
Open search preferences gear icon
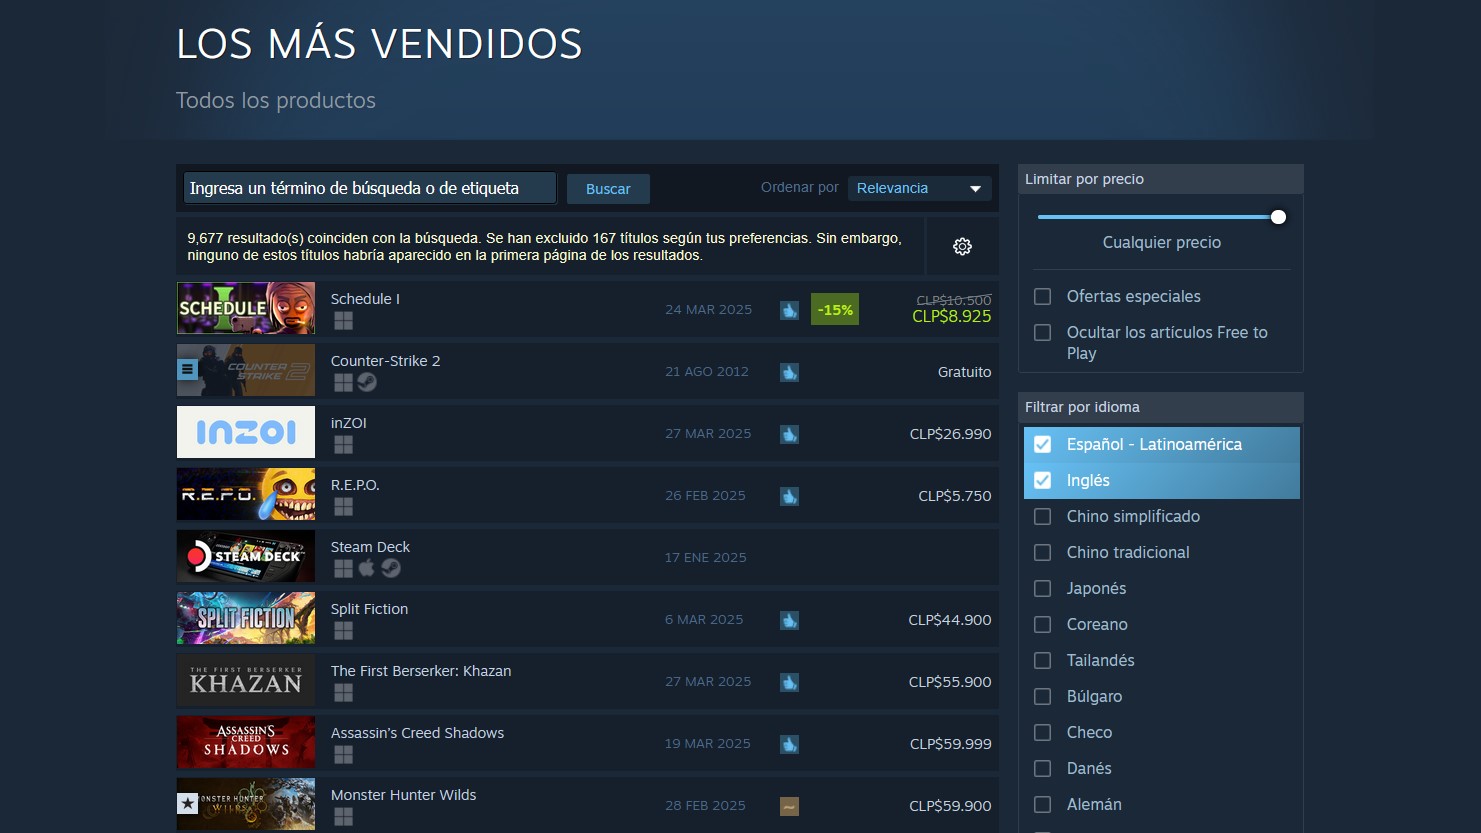tap(962, 246)
